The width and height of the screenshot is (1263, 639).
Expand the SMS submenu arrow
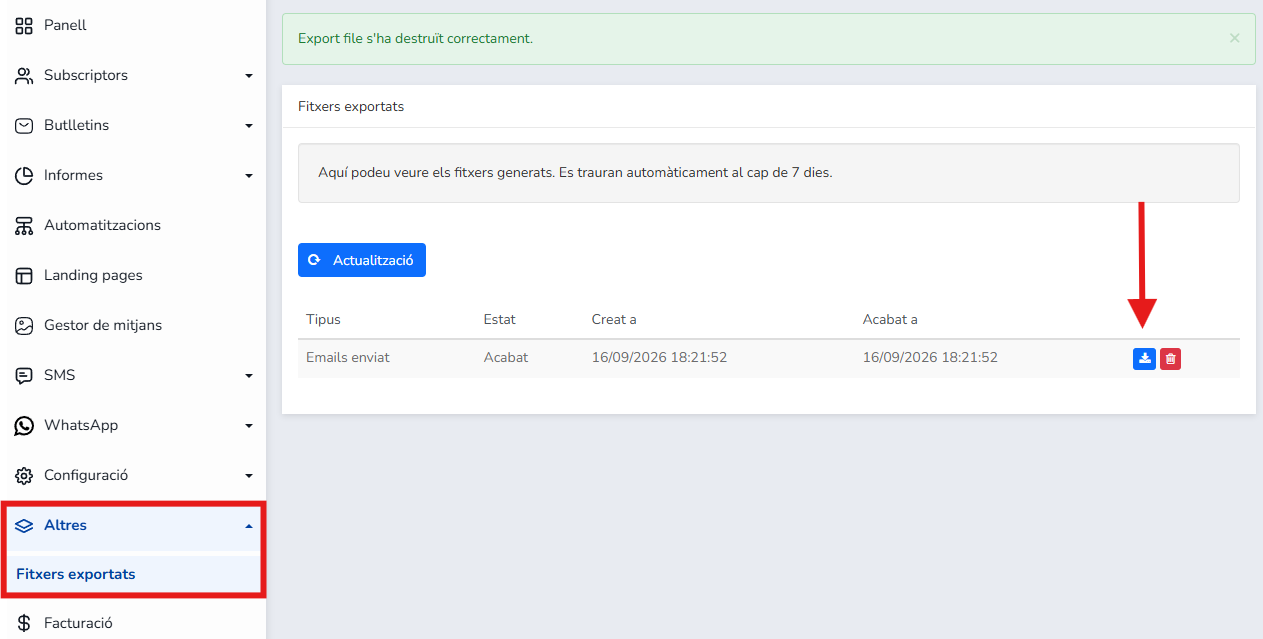[249, 376]
